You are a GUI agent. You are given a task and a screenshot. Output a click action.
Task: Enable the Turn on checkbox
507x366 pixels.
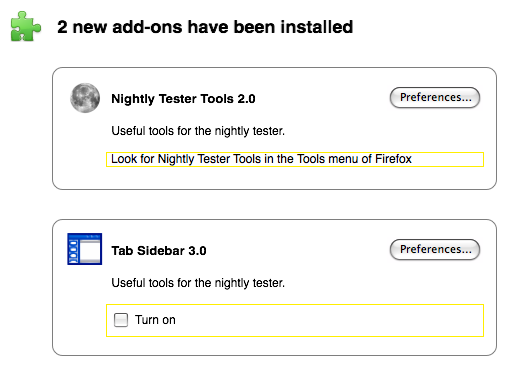pyautogui.click(x=121, y=320)
